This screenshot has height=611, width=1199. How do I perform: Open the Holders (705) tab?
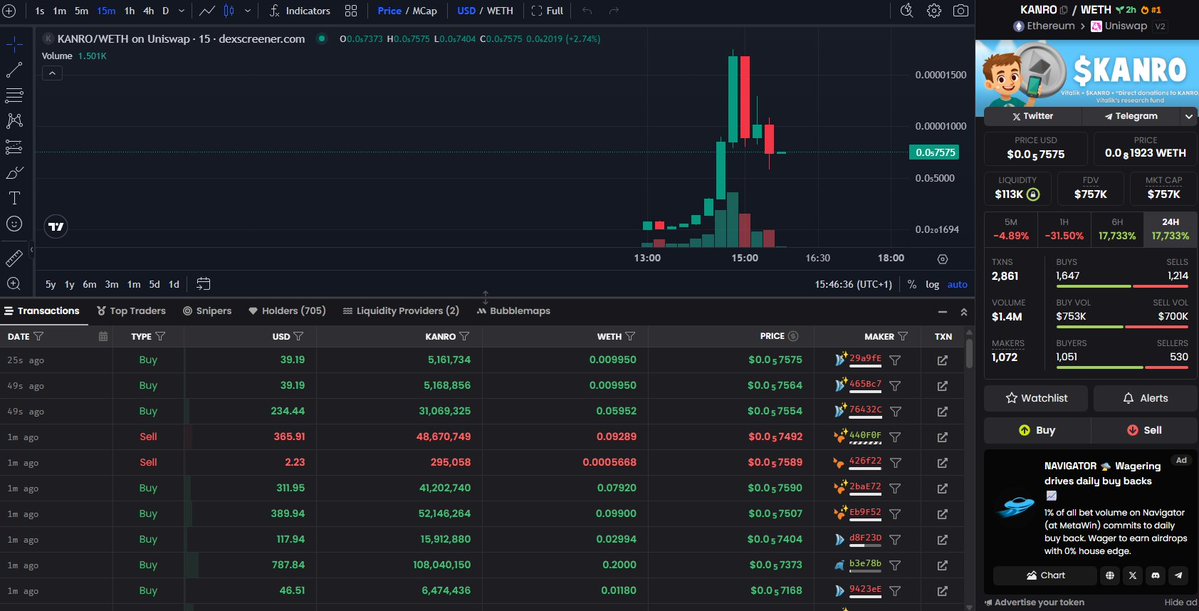pos(287,310)
